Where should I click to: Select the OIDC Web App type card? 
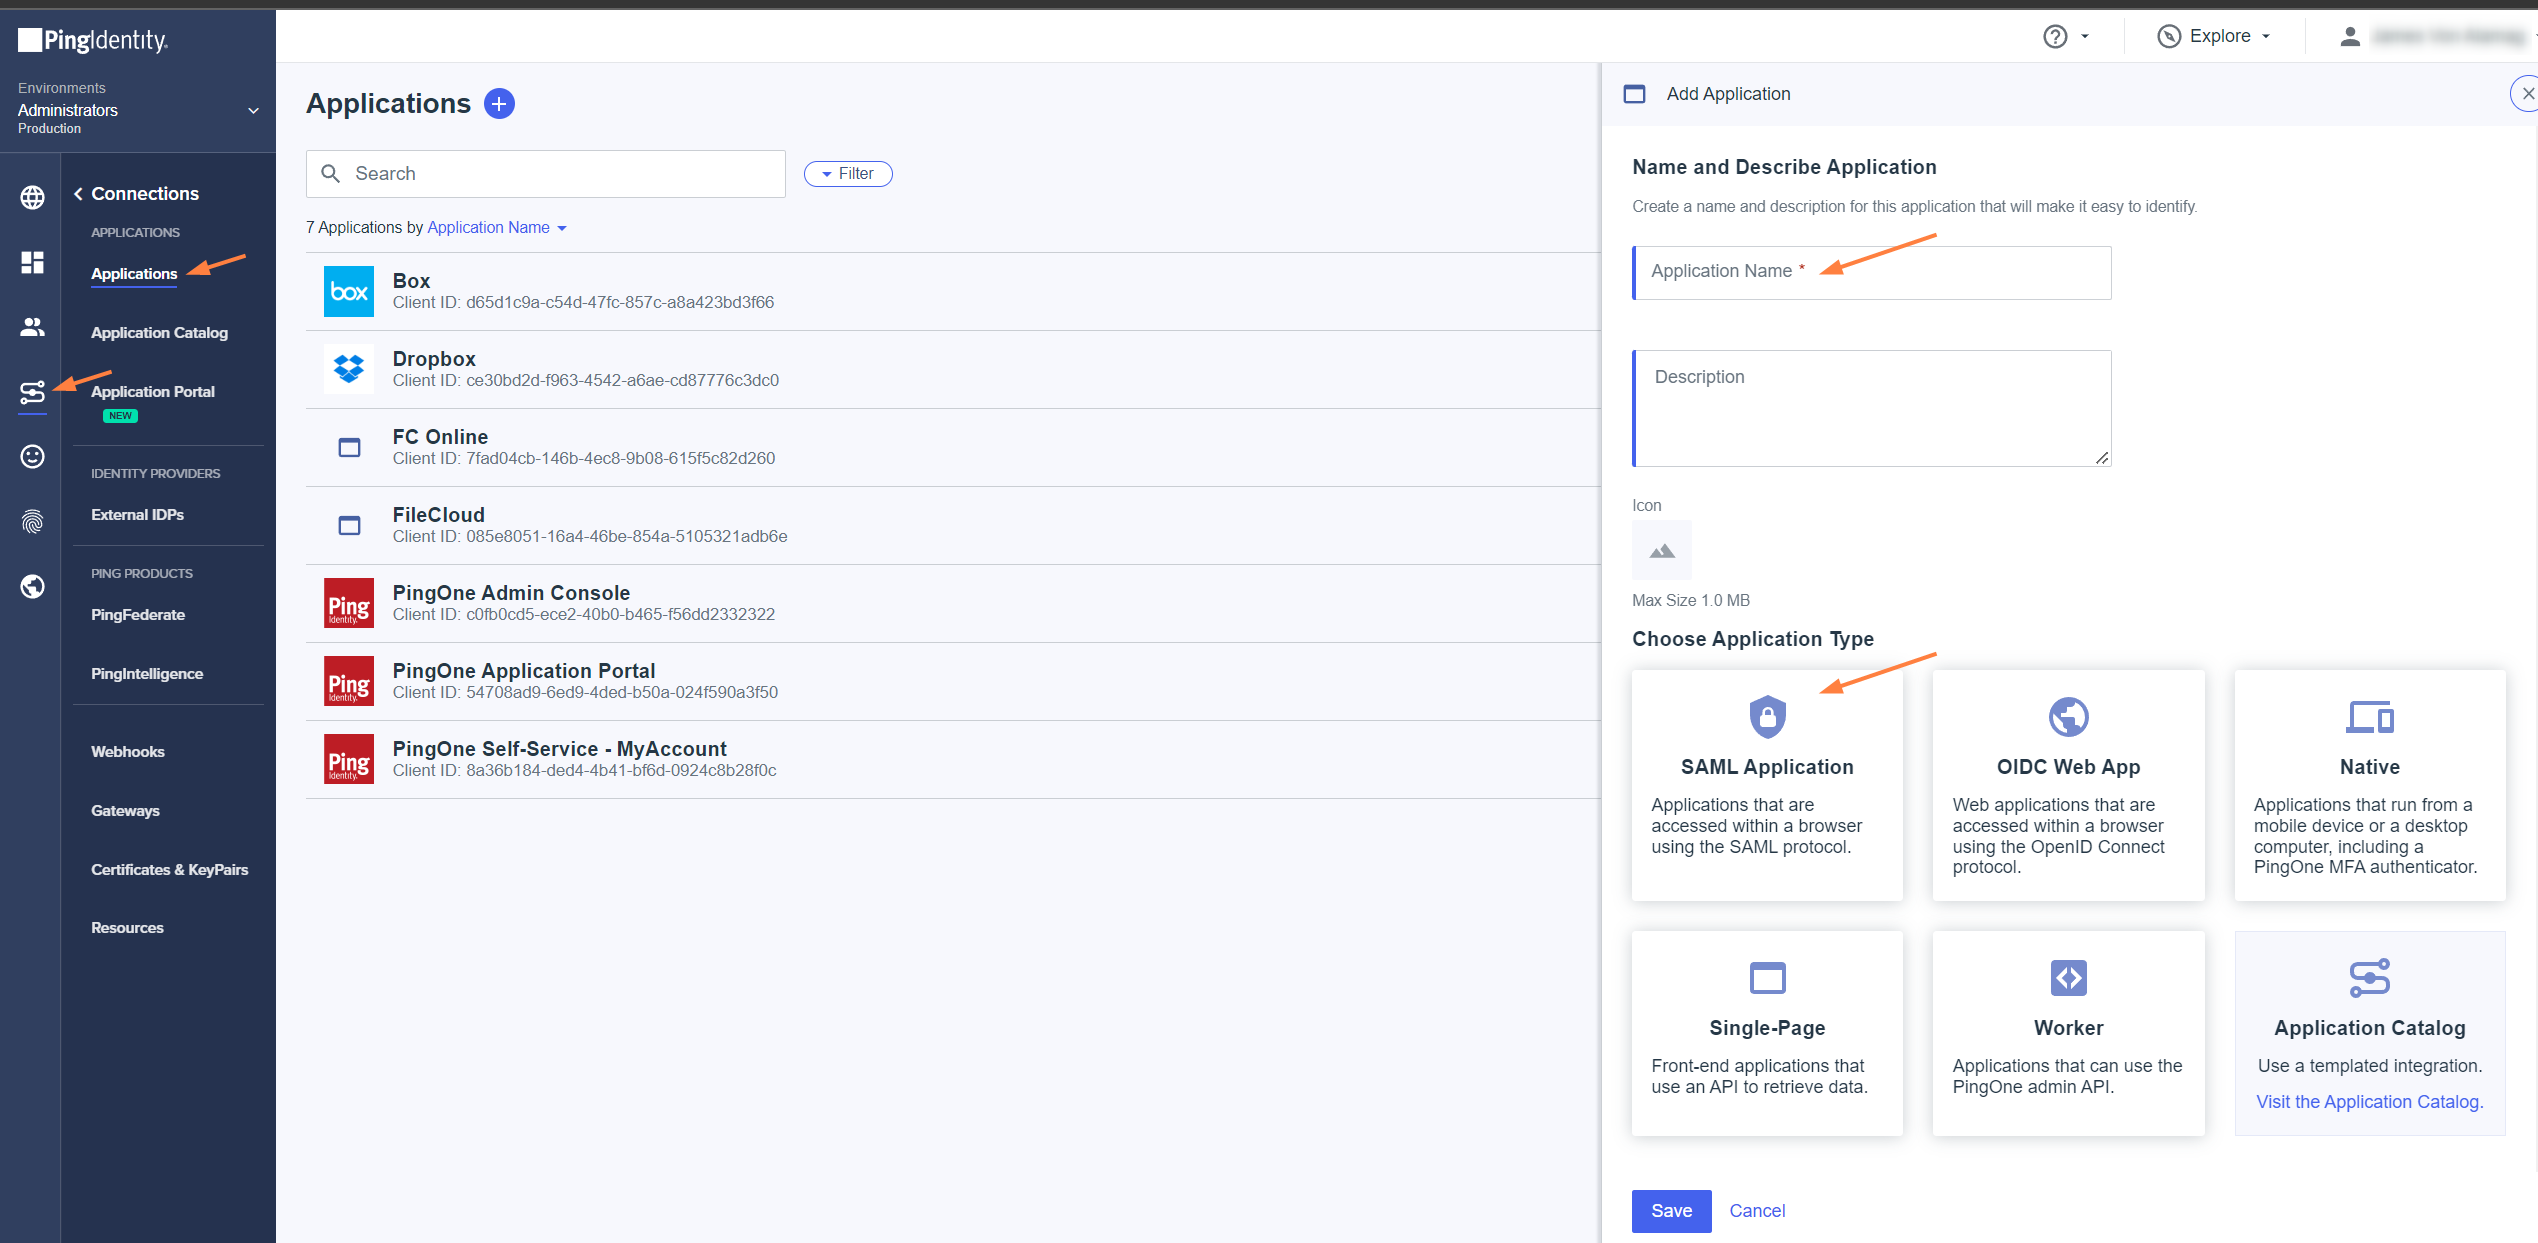point(2068,784)
